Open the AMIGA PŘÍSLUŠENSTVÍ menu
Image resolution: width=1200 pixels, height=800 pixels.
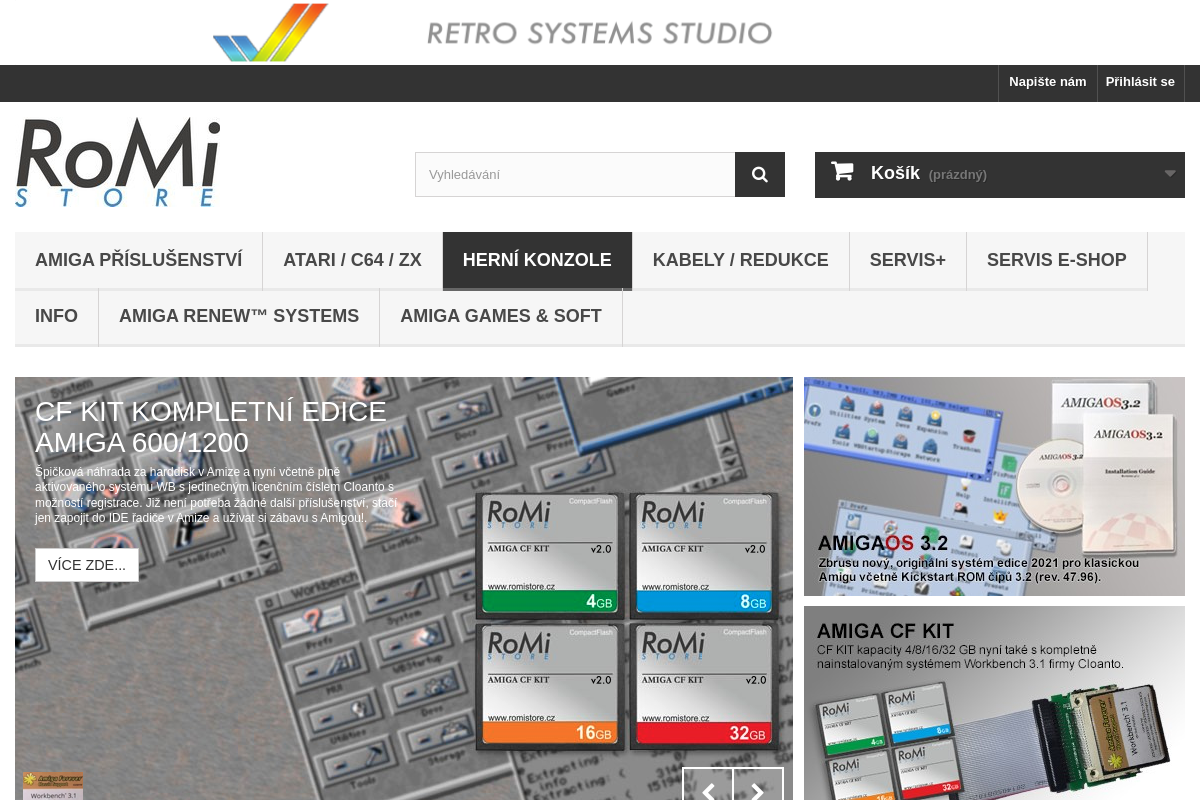[x=138, y=260]
